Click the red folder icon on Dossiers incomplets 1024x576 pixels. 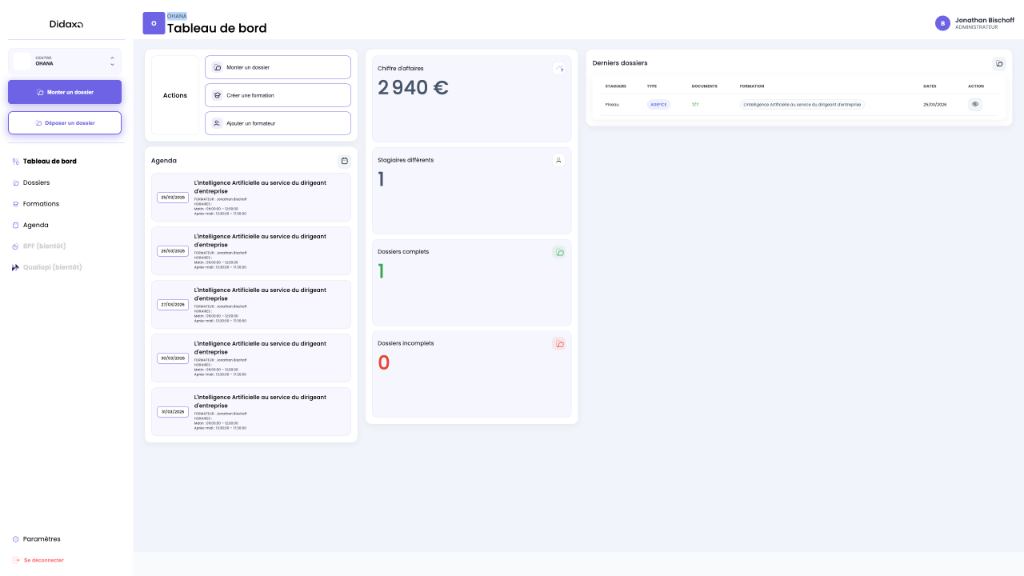559,344
